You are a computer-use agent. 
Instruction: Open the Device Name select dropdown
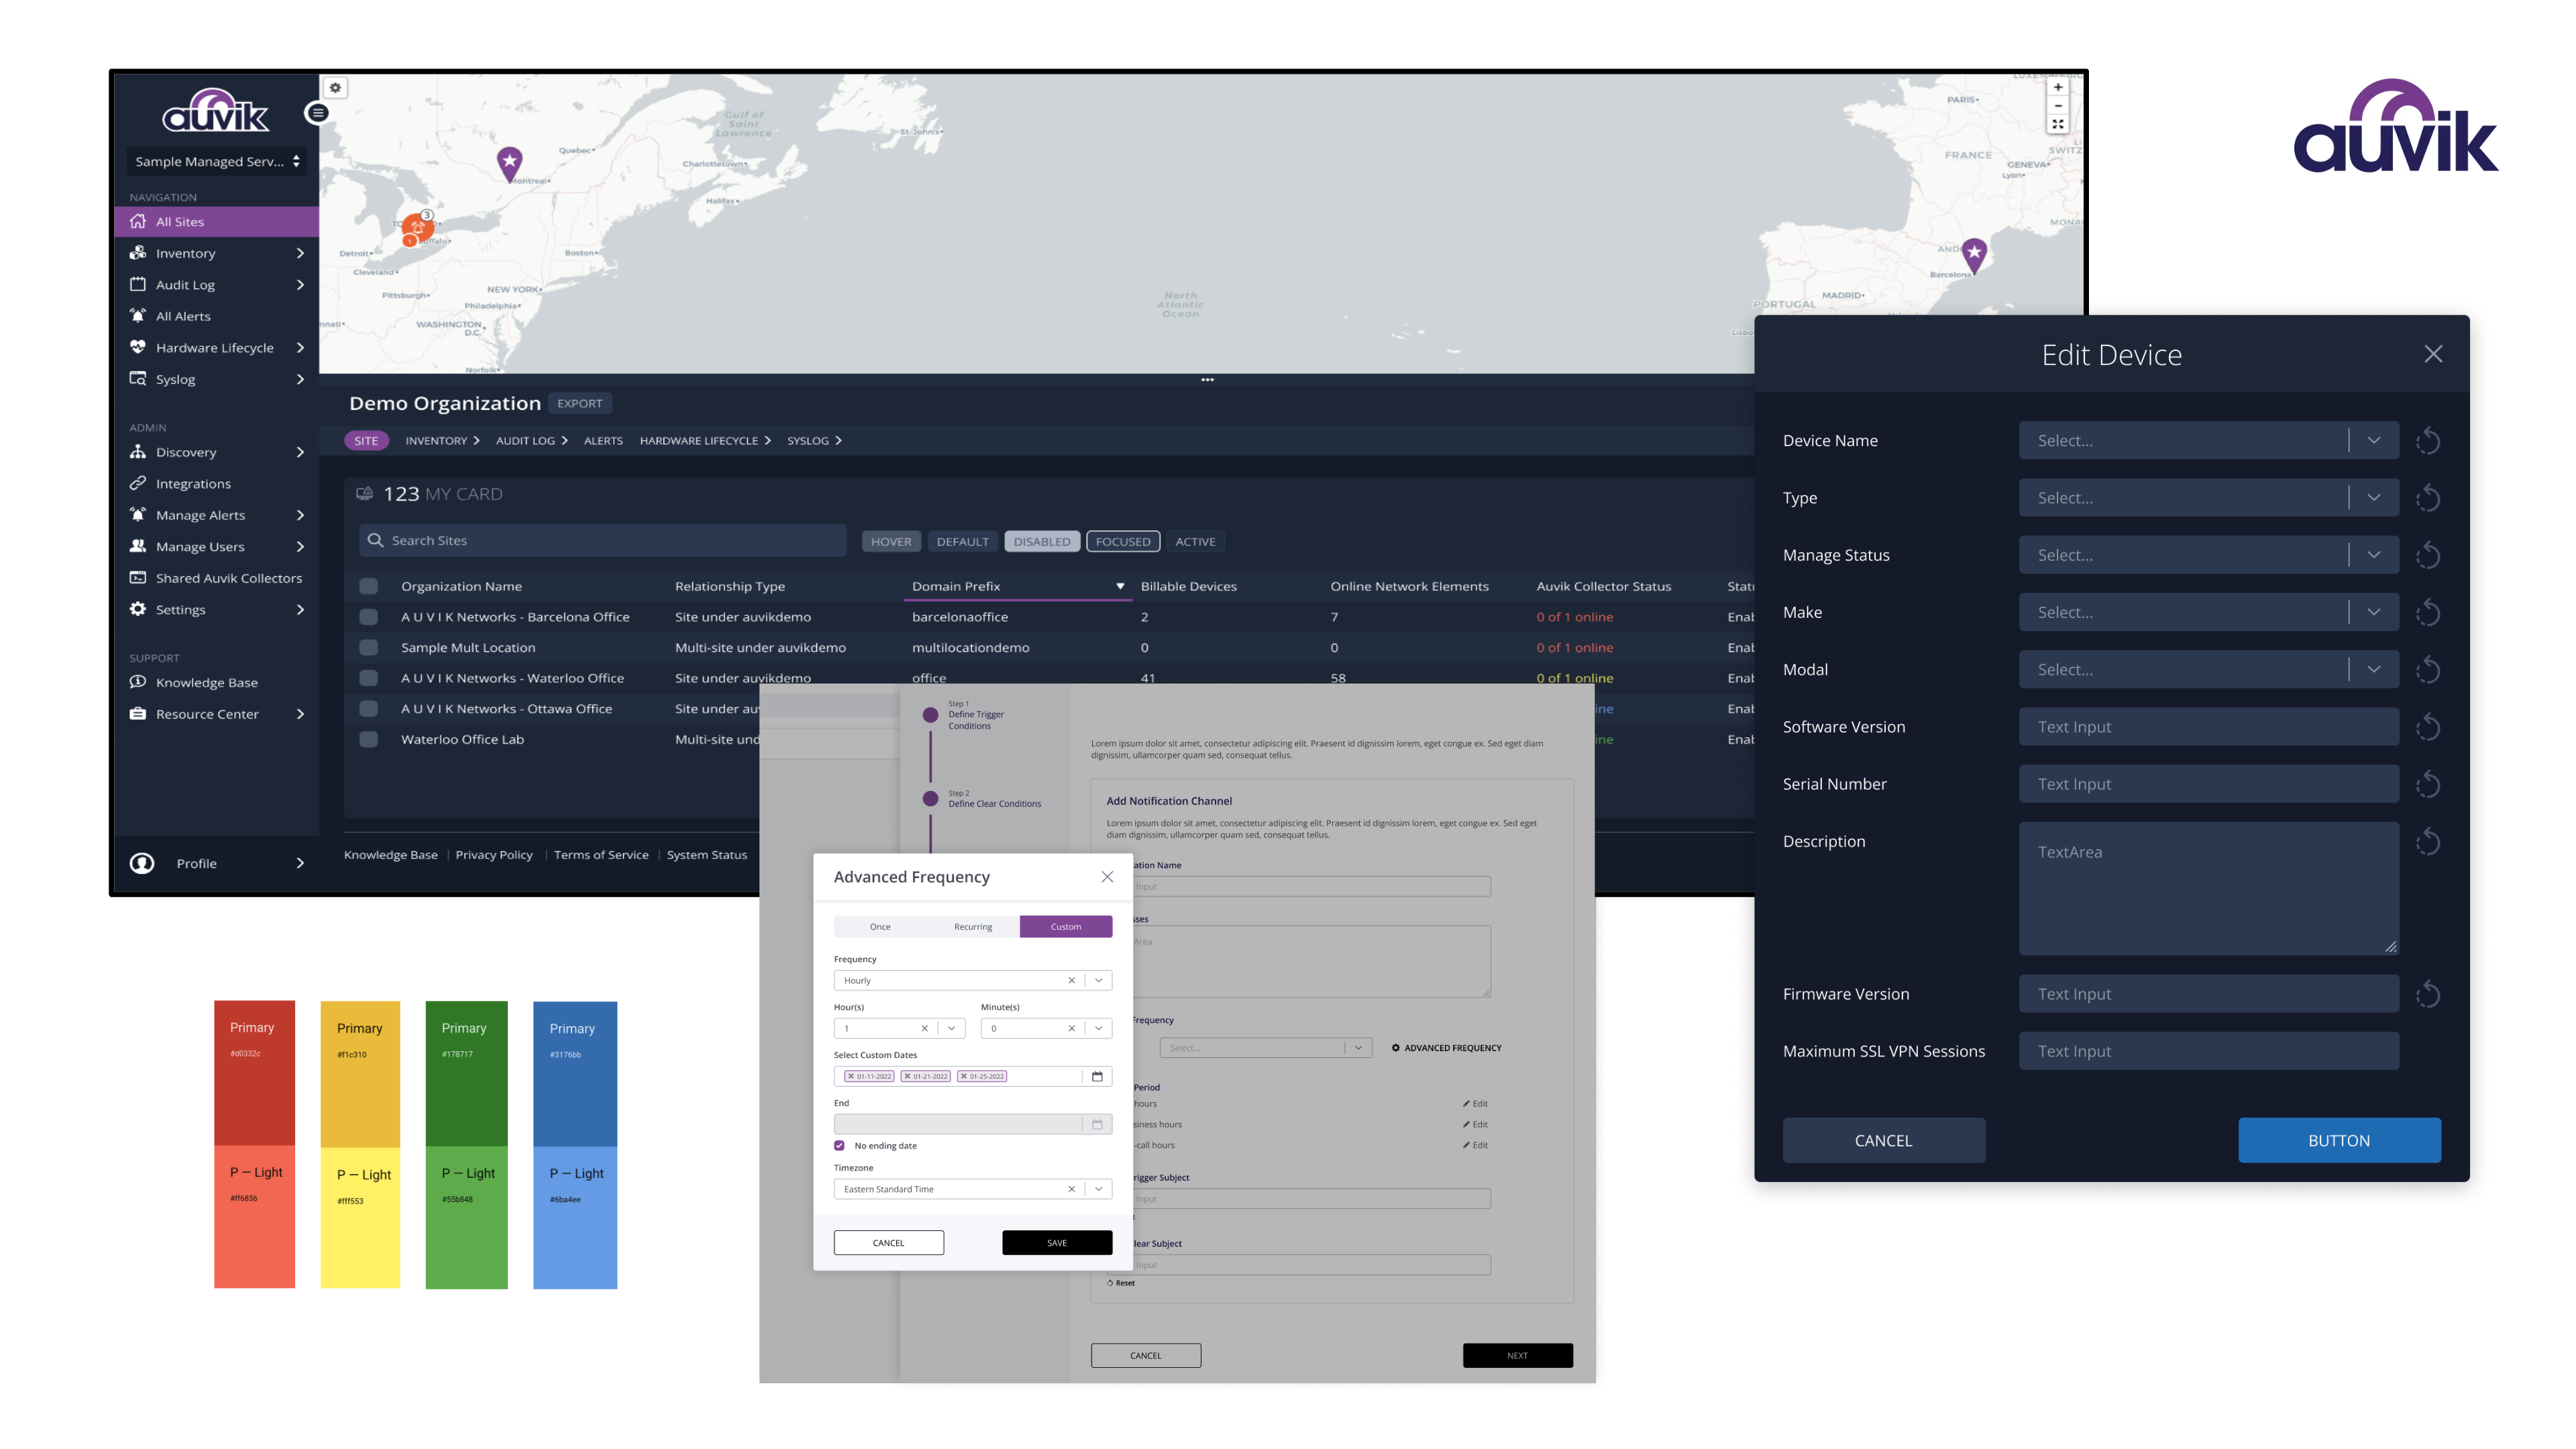pyautogui.click(x=2373, y=441)
